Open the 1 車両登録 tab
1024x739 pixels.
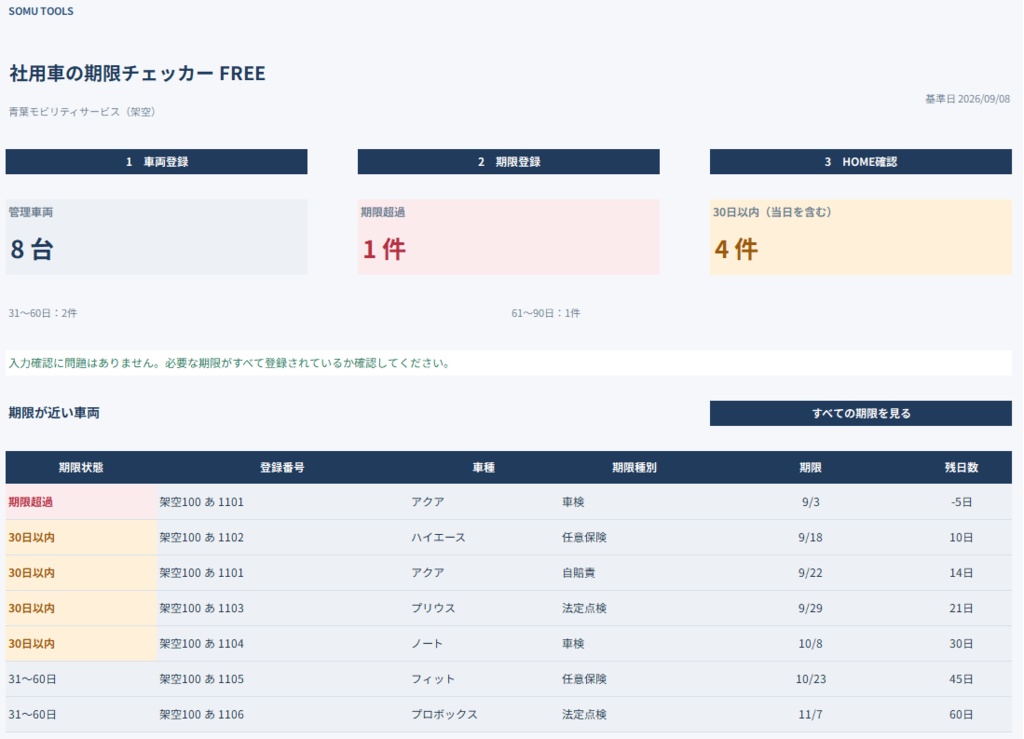[156, 161]
